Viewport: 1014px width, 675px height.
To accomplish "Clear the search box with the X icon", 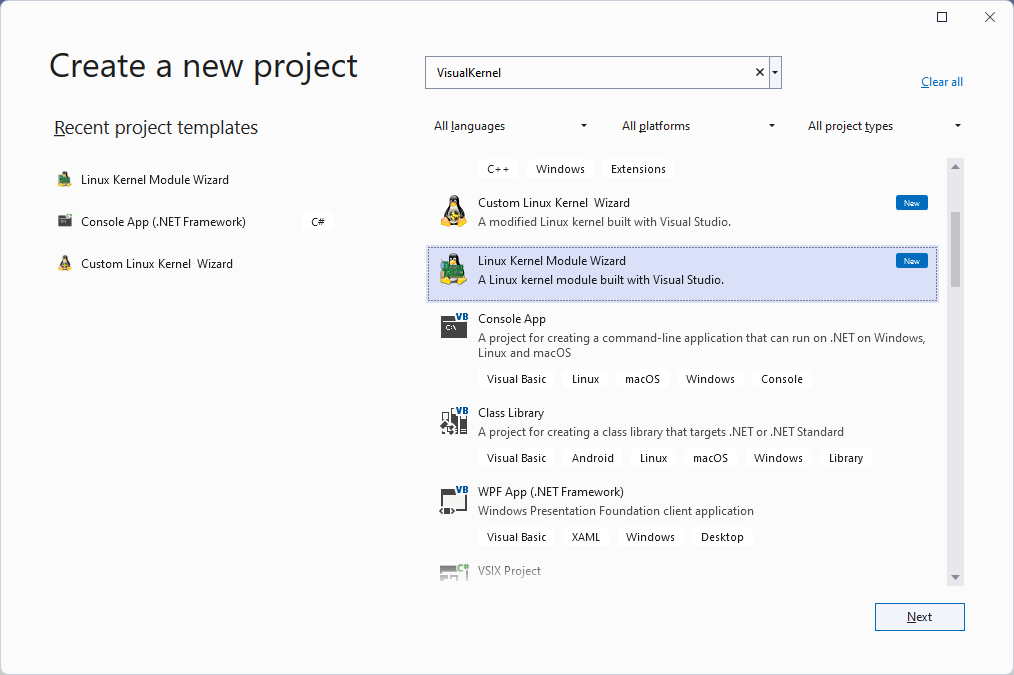I will [760, 72].
